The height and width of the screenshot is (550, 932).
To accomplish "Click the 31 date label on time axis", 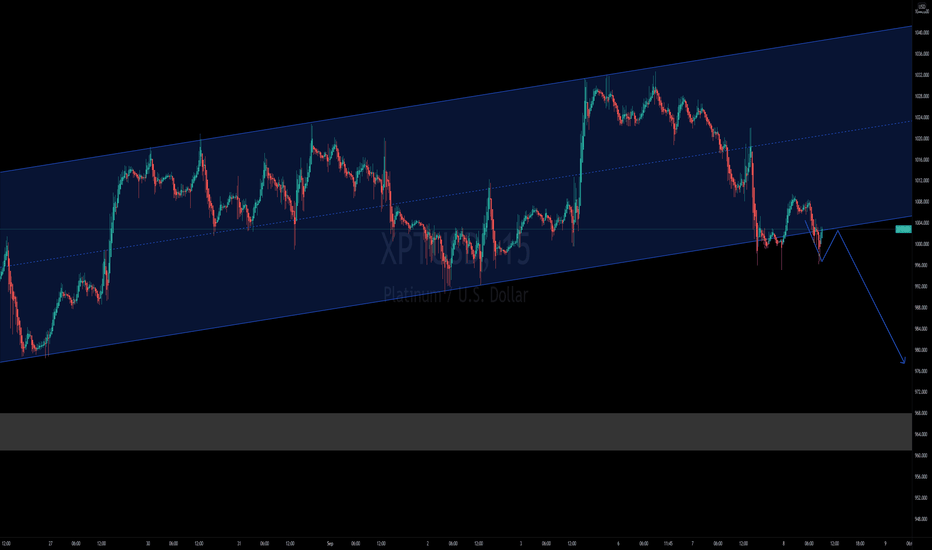I will [x=239, y=543].
